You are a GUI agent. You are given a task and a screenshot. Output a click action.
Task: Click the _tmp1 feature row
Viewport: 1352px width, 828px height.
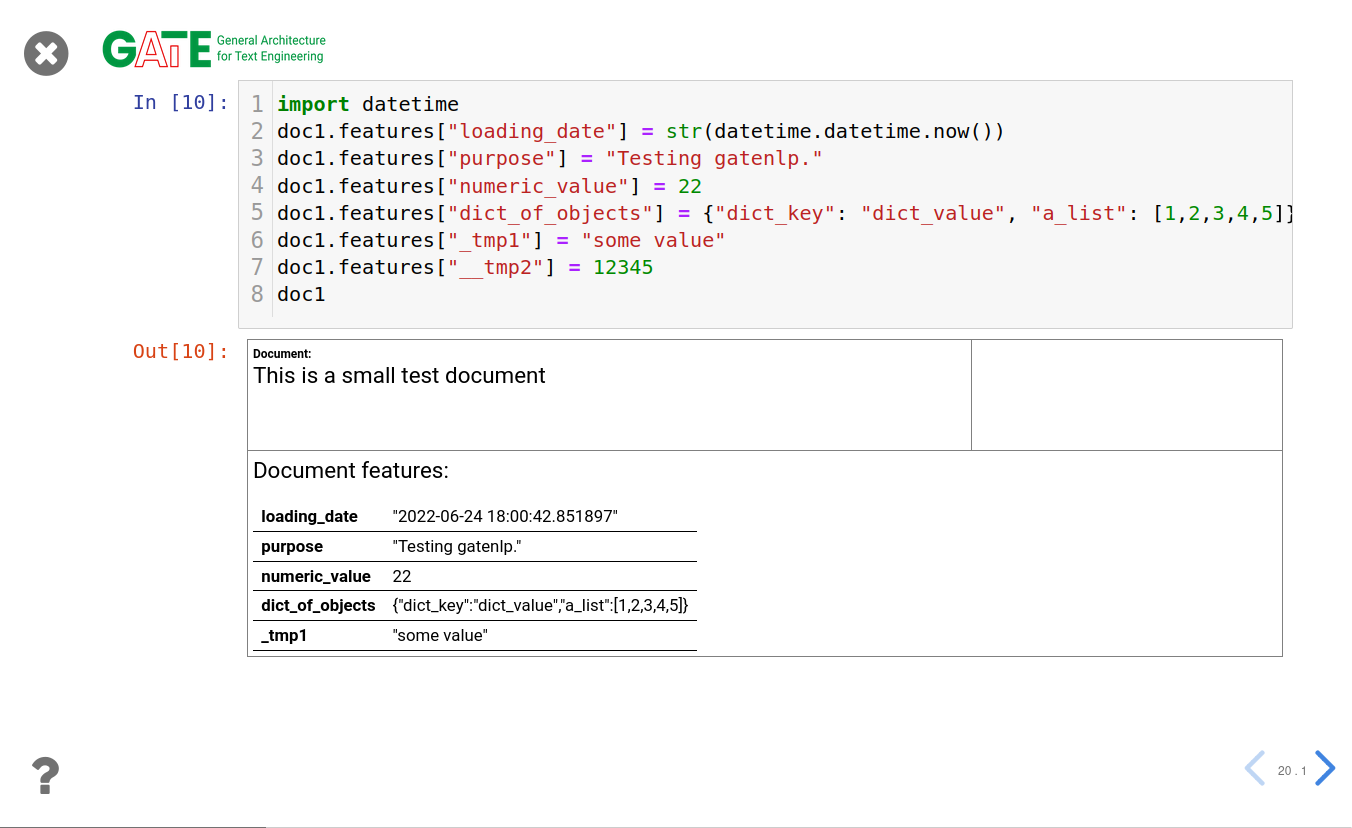474,636
